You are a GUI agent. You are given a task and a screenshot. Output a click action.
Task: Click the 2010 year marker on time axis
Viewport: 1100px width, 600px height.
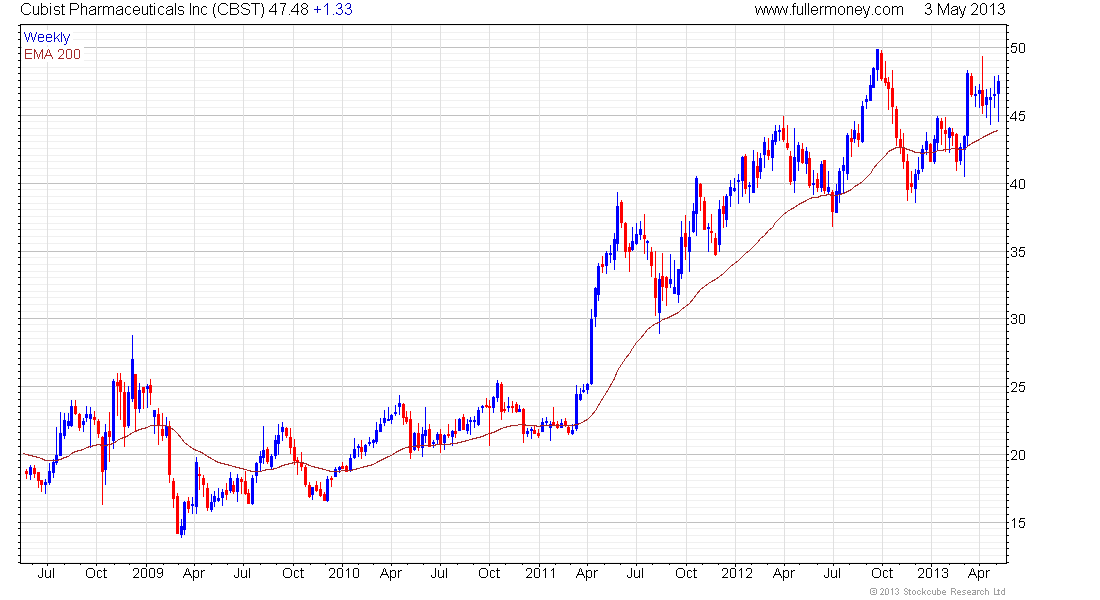(343, 574)
